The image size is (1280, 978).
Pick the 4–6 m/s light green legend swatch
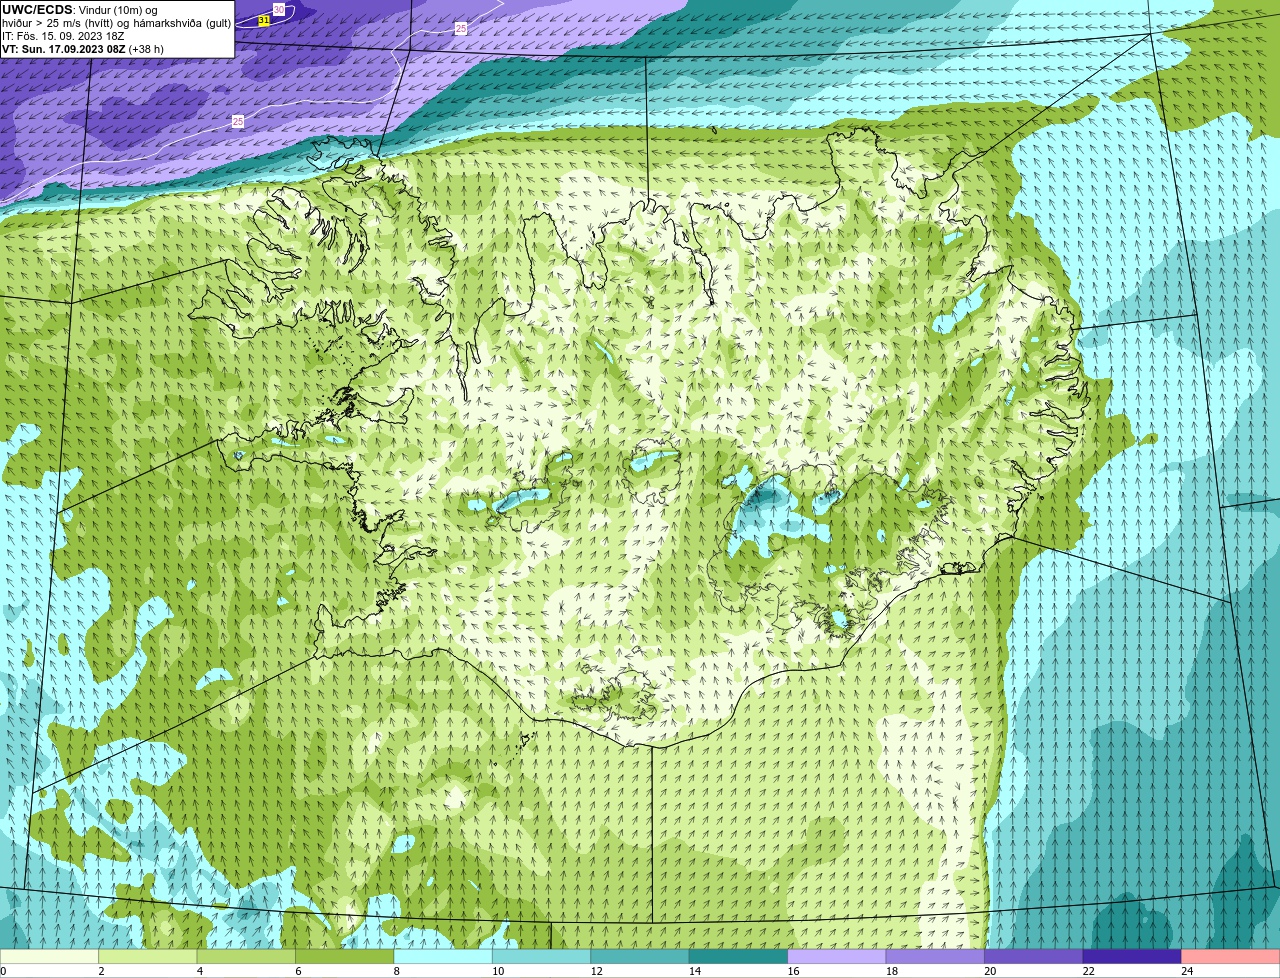[246, 957]
